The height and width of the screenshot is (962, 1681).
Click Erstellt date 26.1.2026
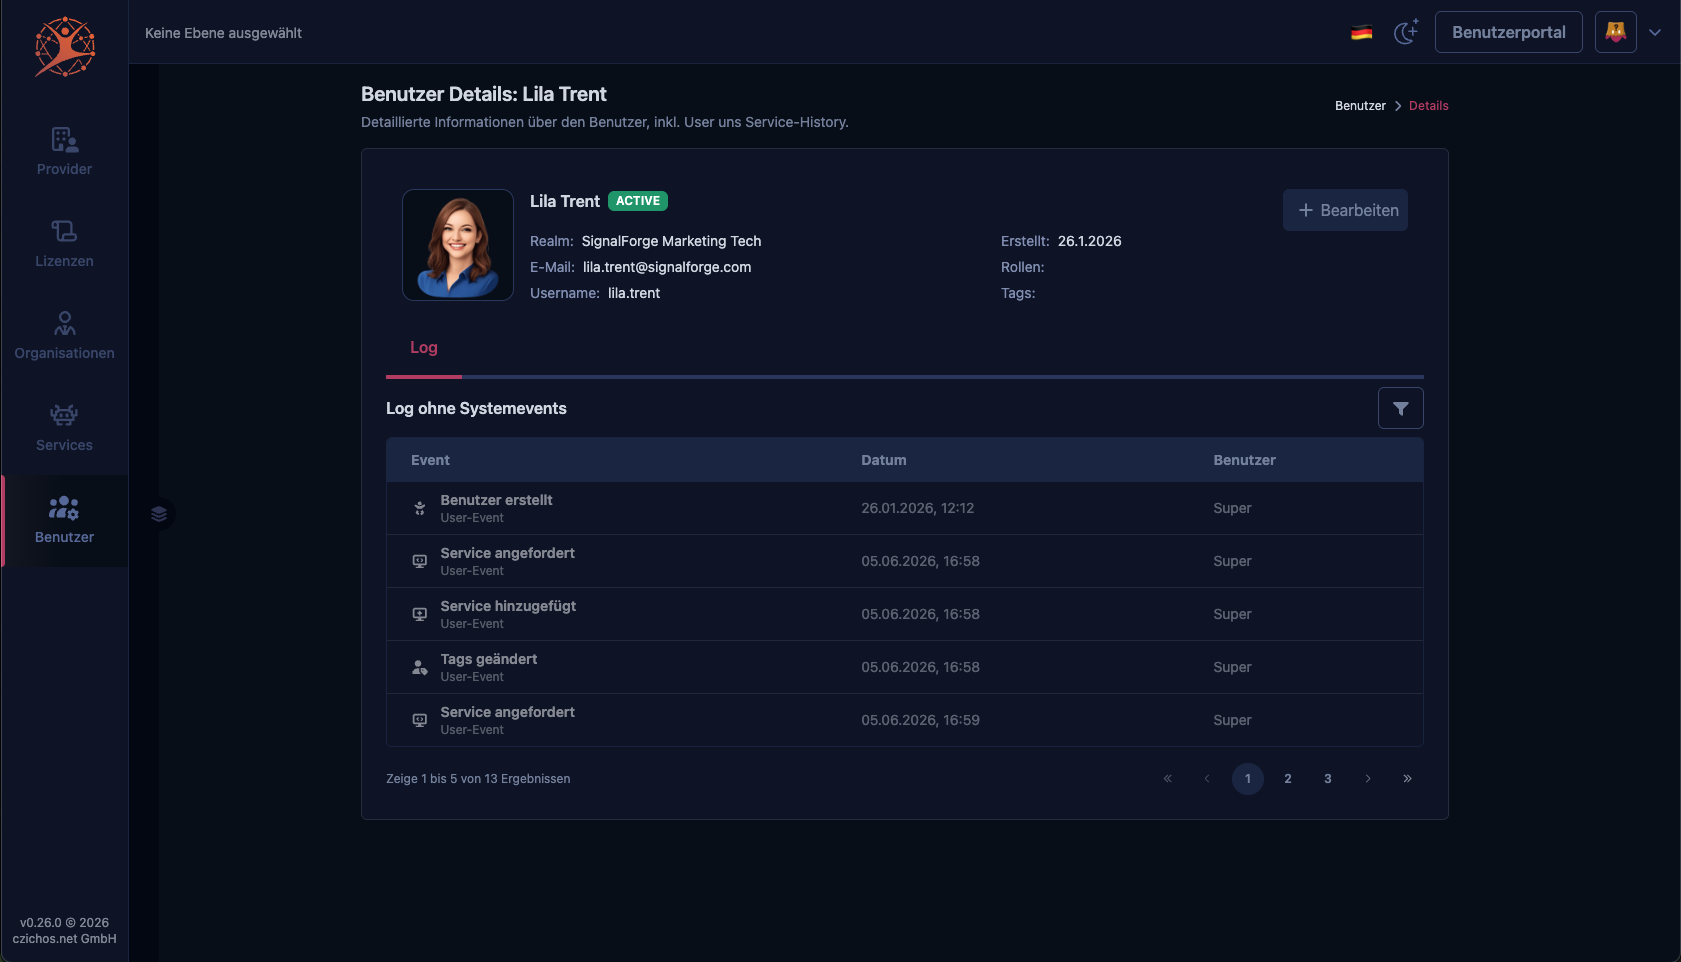coord(1089,241)
